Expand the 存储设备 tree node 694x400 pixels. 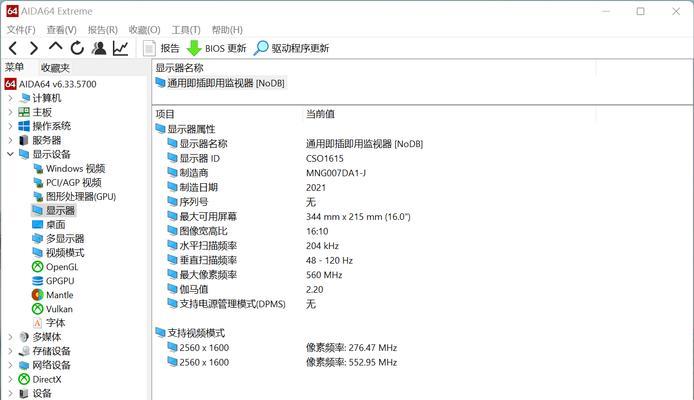[x=11, y=351]
